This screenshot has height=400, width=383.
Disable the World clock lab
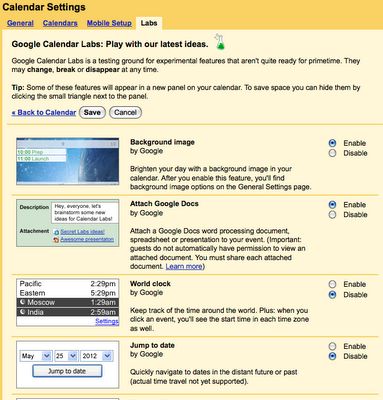[332, 295]
